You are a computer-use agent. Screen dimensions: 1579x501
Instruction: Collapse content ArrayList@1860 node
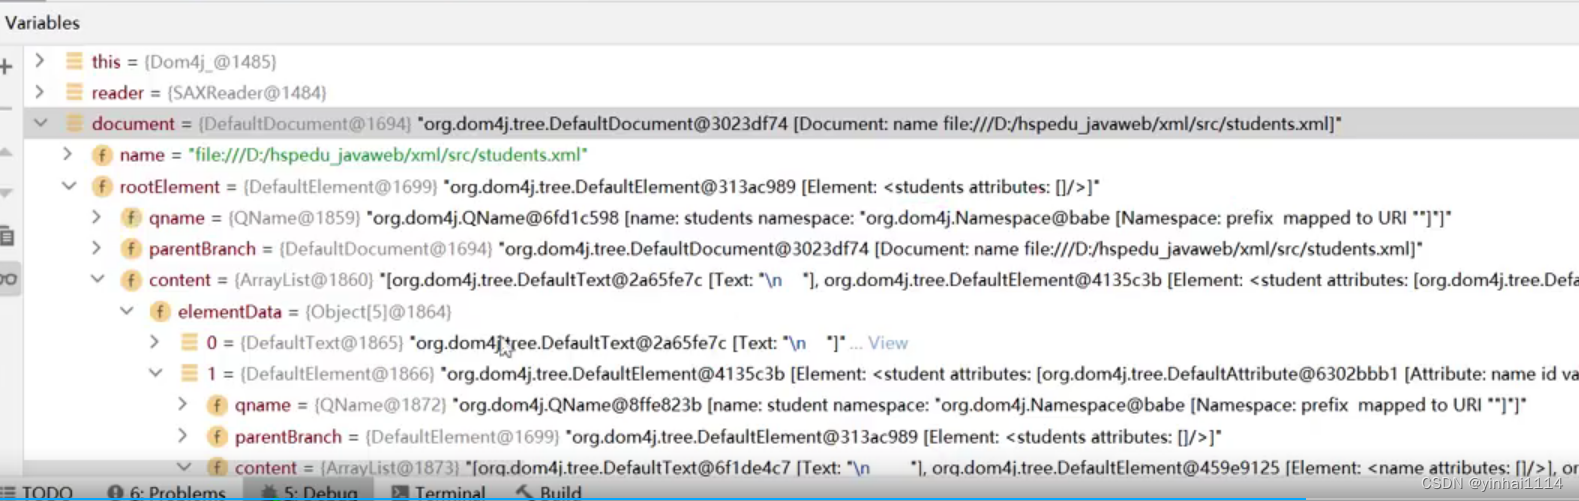coord(98,279)
